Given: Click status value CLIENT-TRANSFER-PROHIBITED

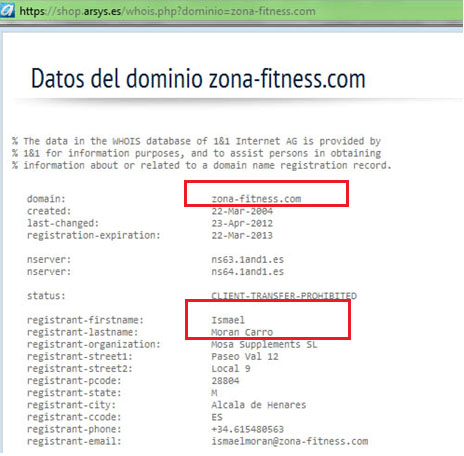Looking at the screenshot, I should click(x=284, y=296).
